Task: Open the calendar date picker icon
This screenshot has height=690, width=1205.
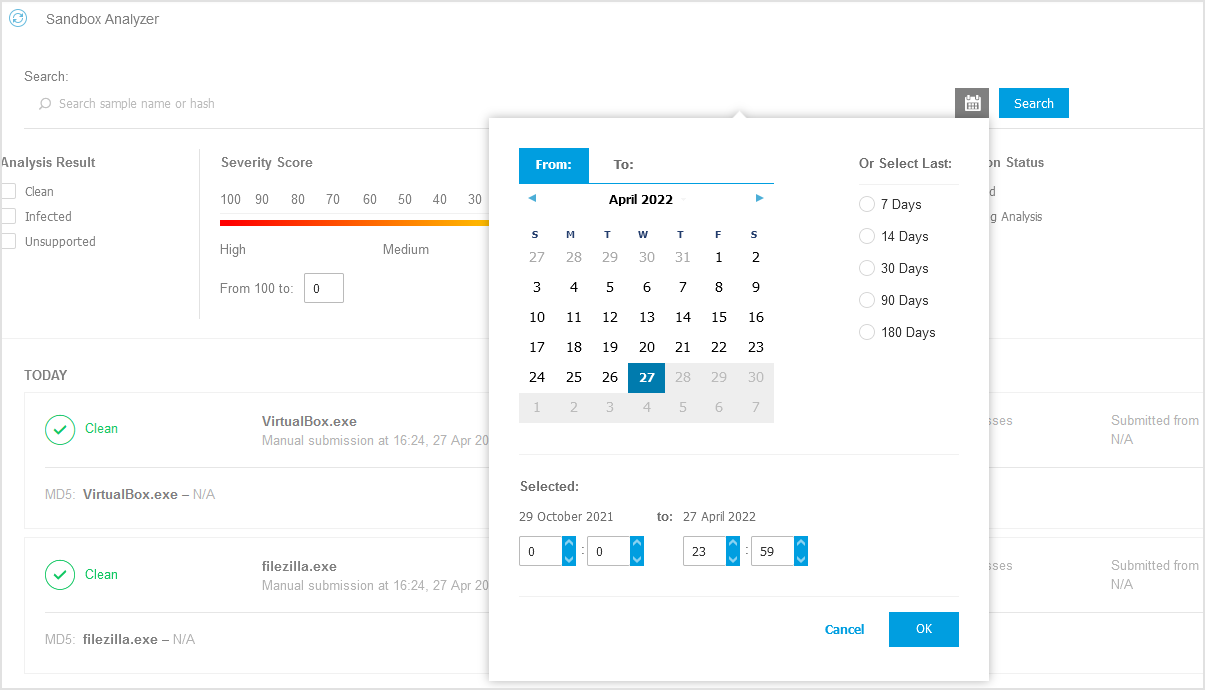Action: [971, 102]
